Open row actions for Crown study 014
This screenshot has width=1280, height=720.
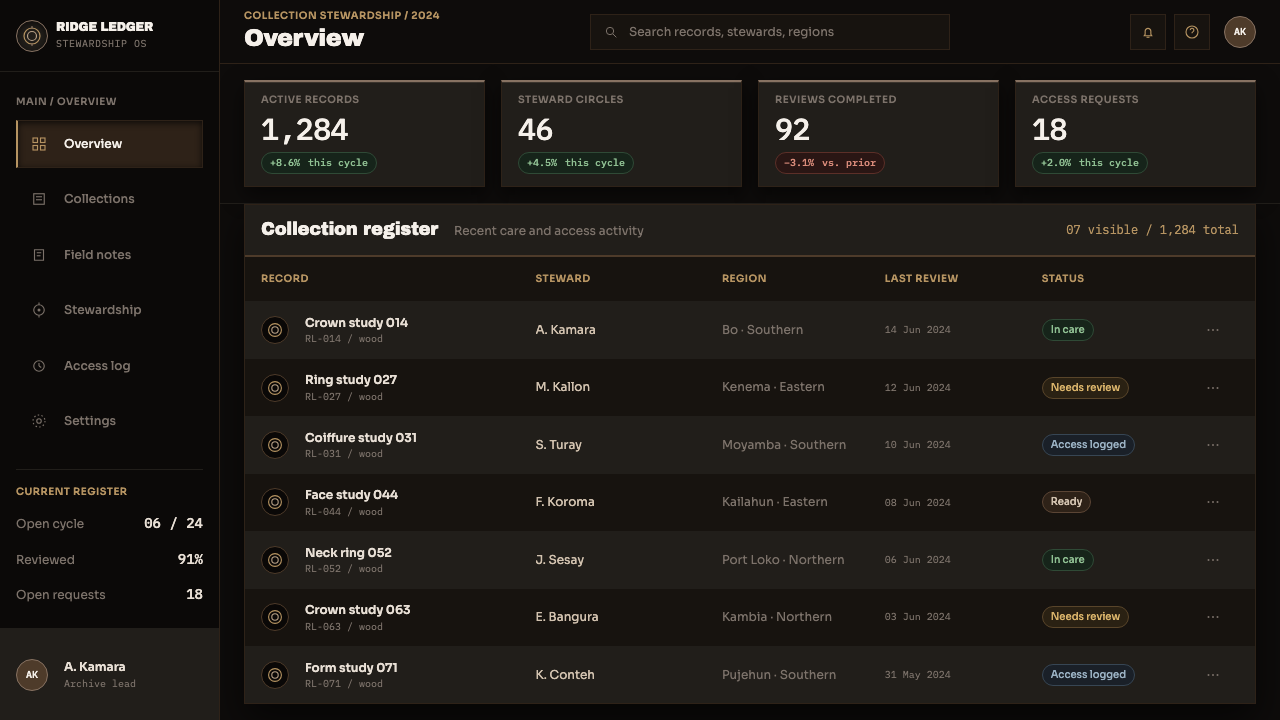[x=1213, y=330]
